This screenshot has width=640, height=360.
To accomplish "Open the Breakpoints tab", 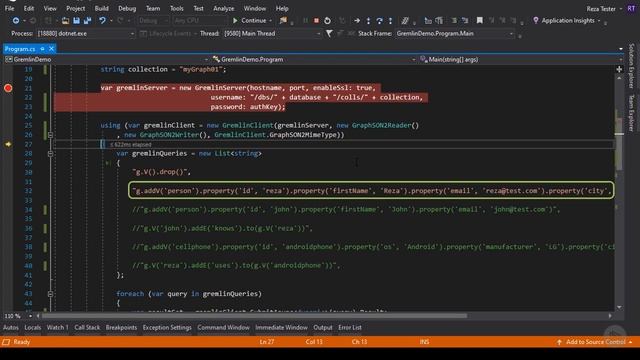I will pos(121,327).
